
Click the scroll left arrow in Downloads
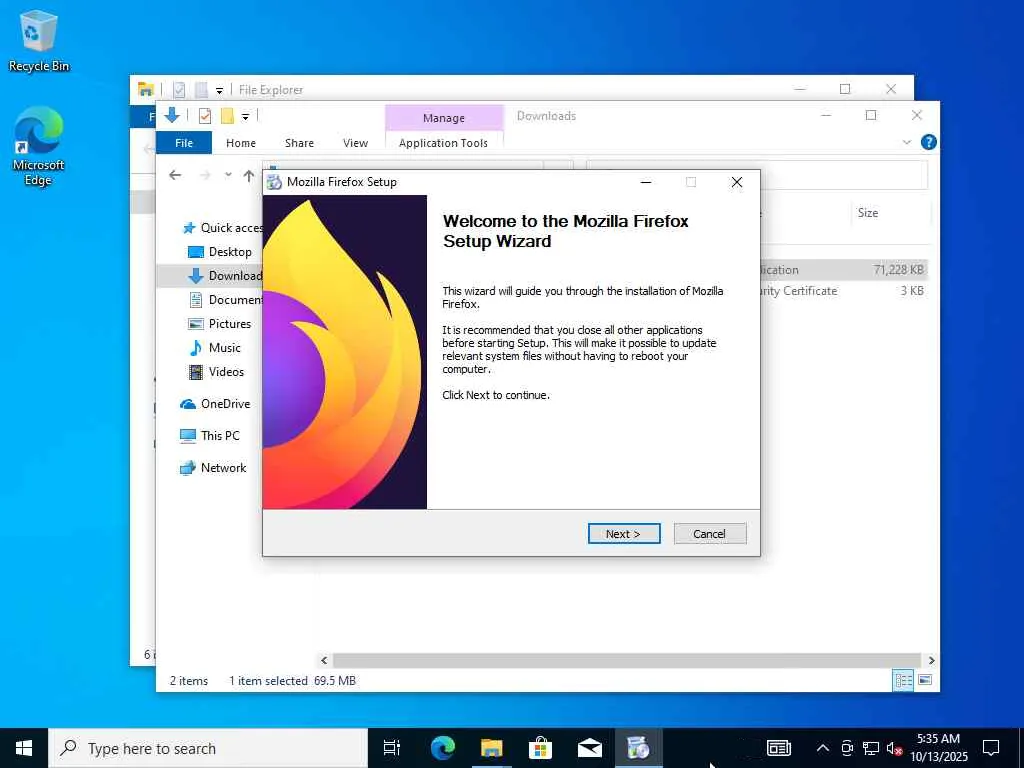(324, 660)
